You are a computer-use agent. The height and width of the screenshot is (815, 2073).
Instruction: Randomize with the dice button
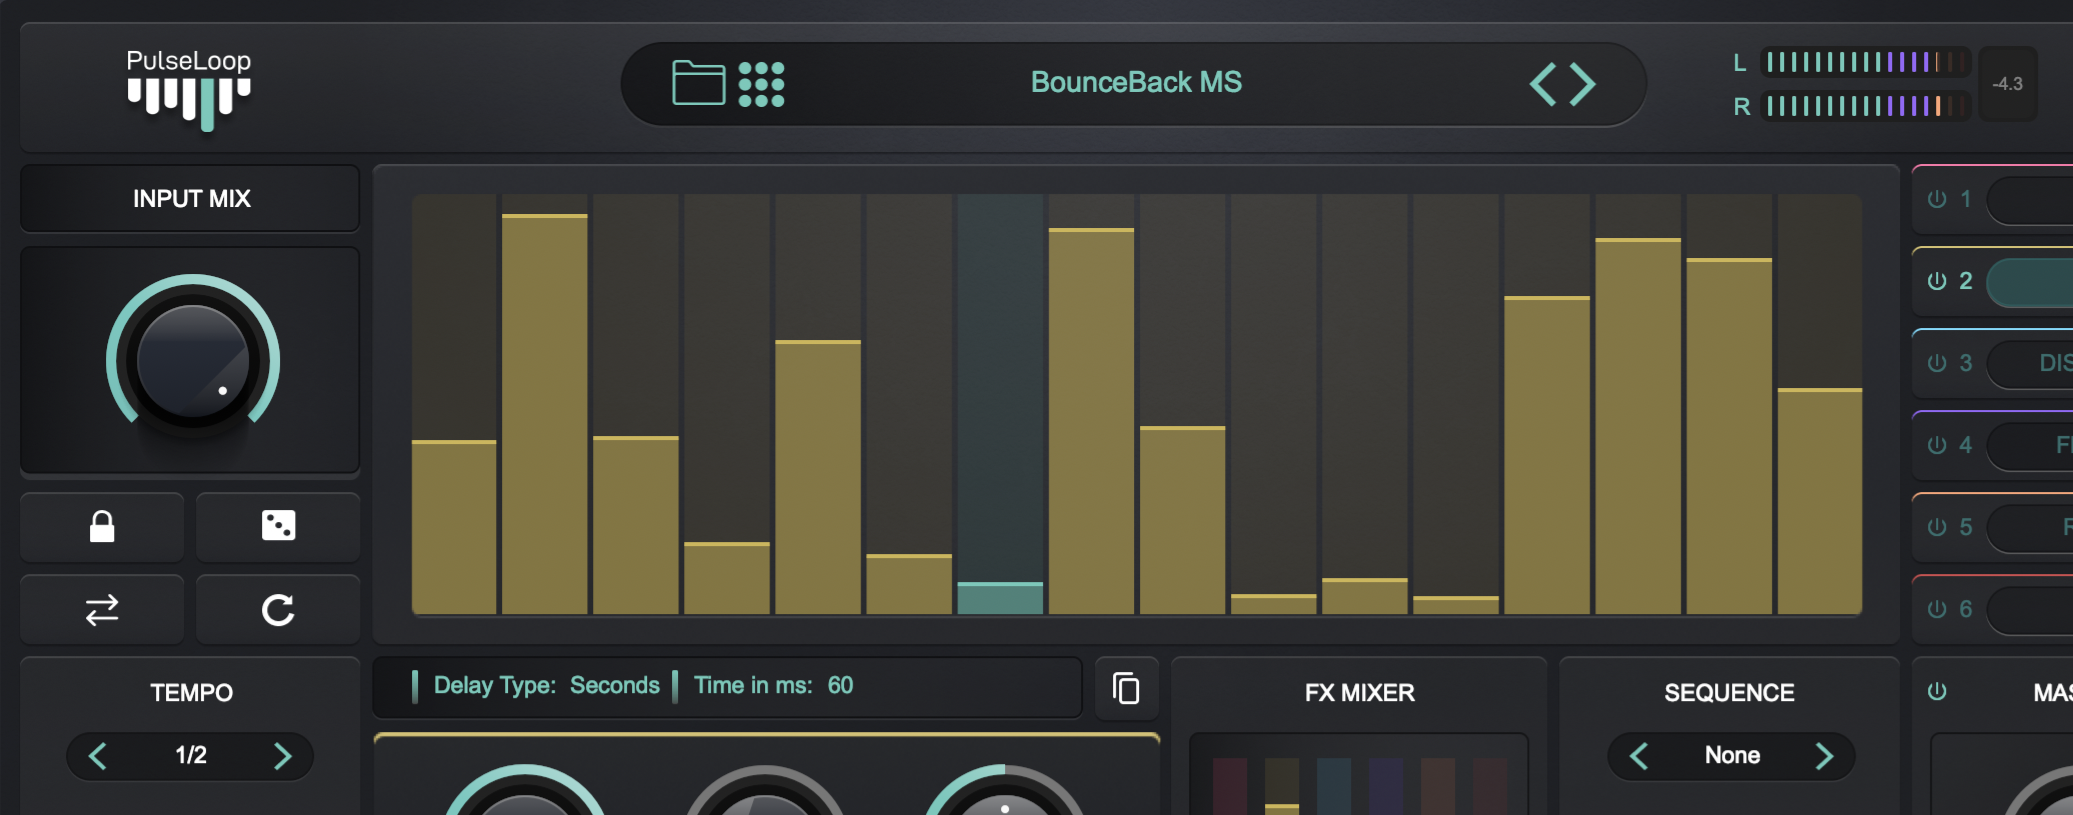278,527
